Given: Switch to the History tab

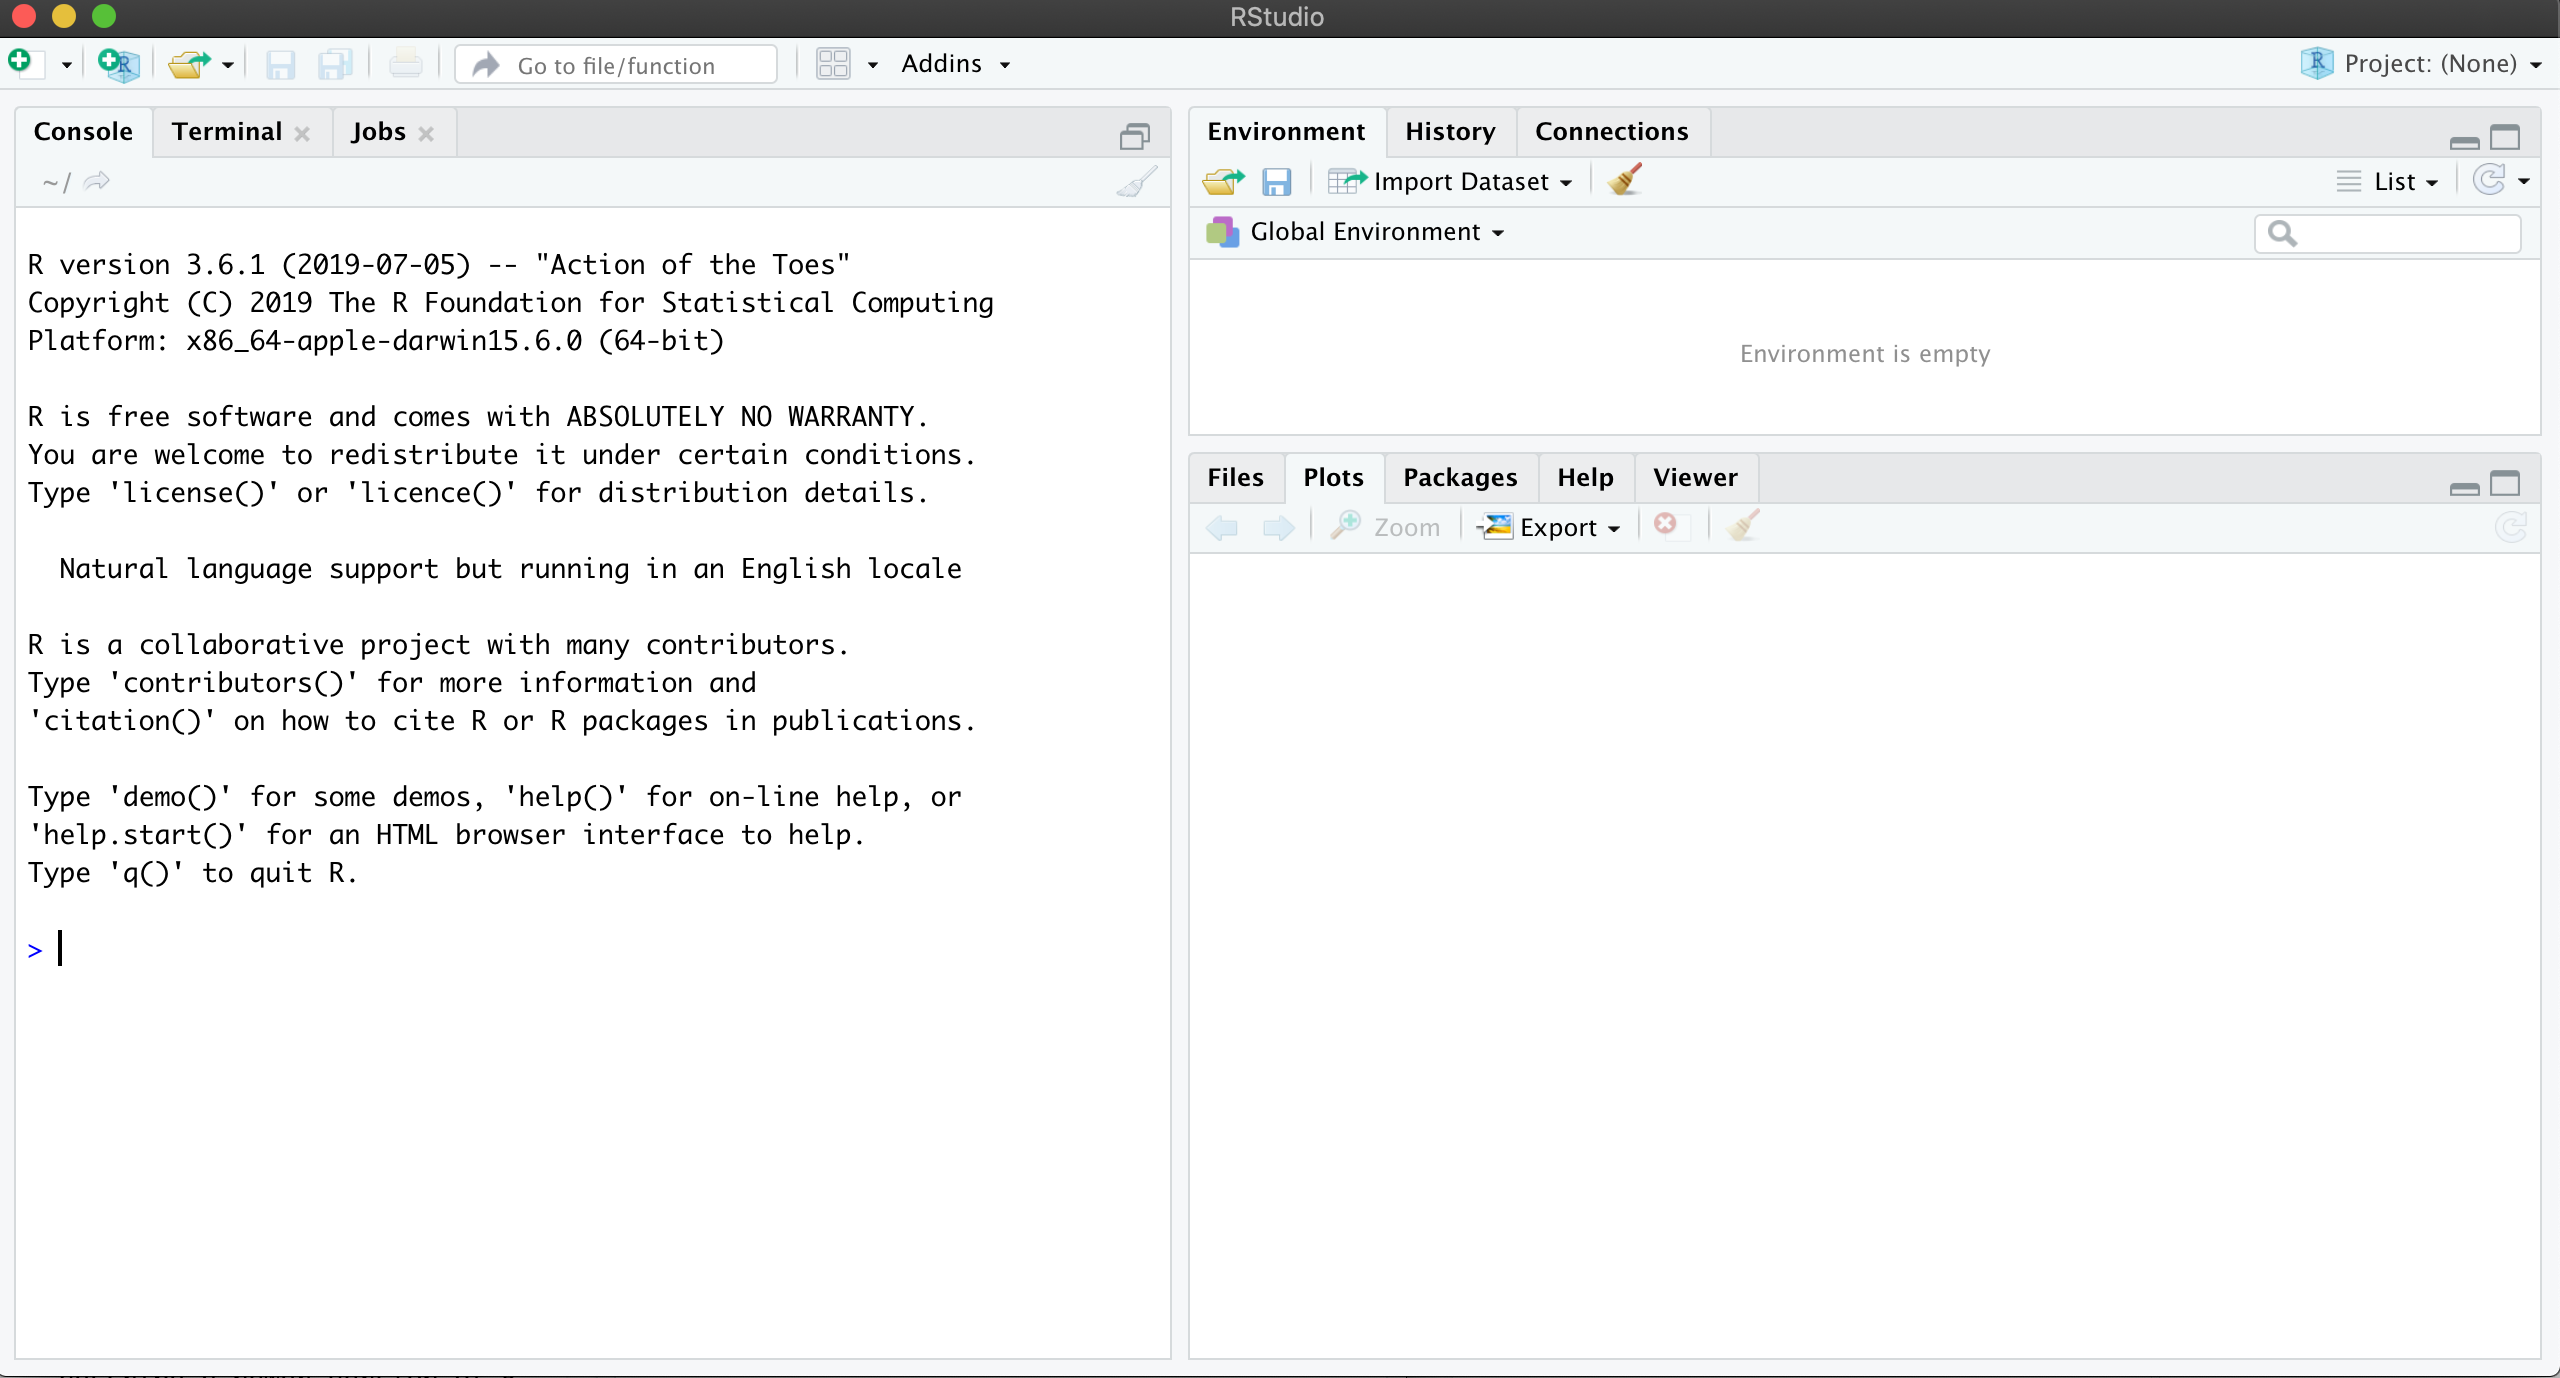Looking at the screenshot, I should pos(1450,131).
